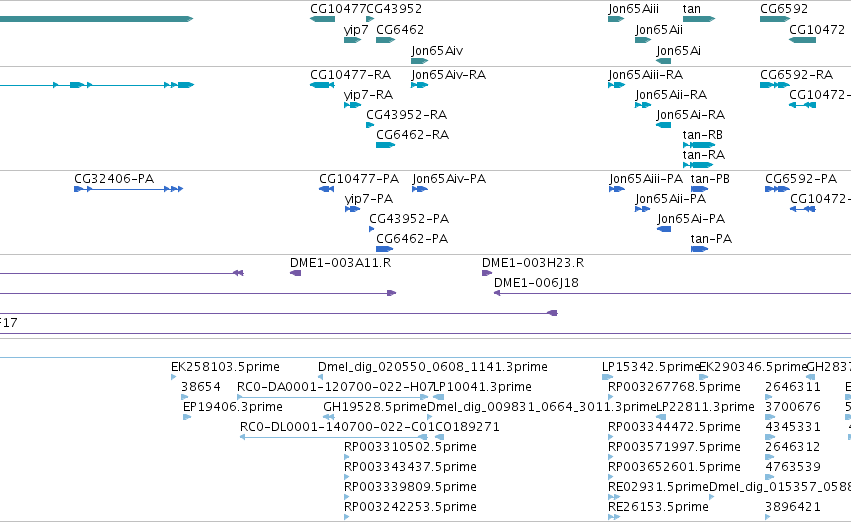Screen dimensions: 851x522
Task: Open the LP22811.3prime EST label
Action: tap(706, 407)
